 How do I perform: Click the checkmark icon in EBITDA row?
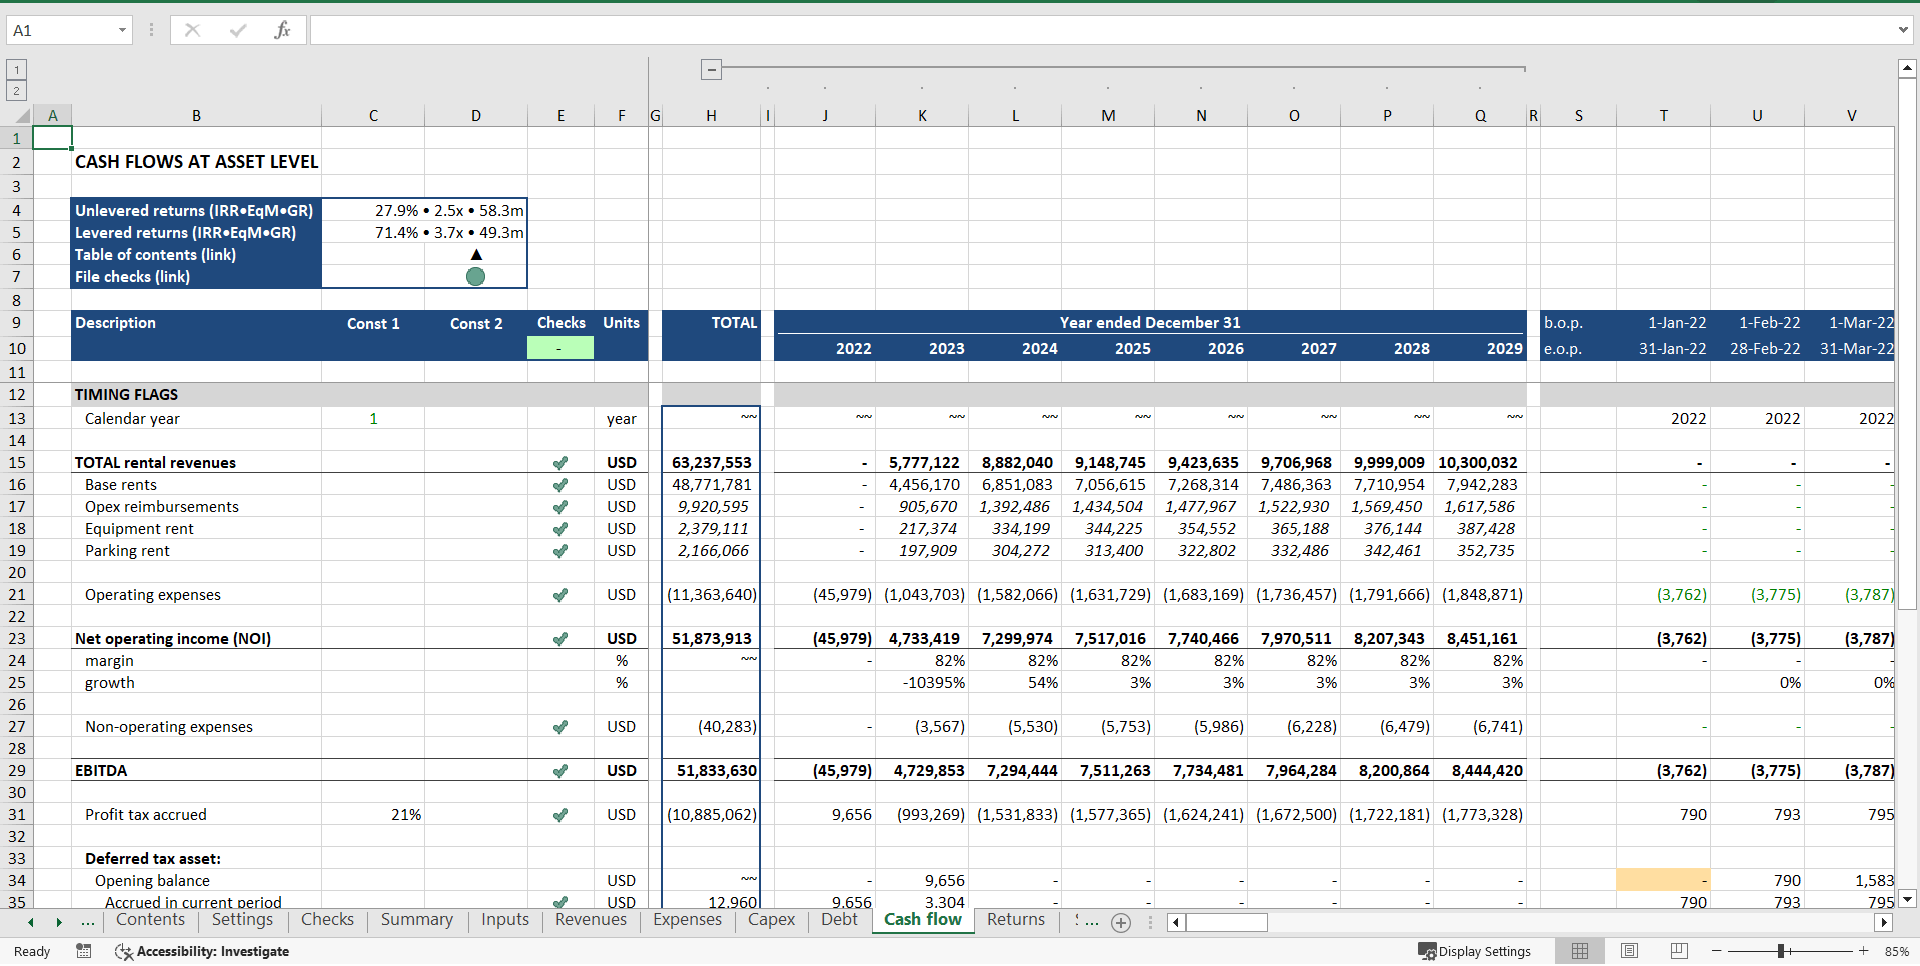pos(560,771)
